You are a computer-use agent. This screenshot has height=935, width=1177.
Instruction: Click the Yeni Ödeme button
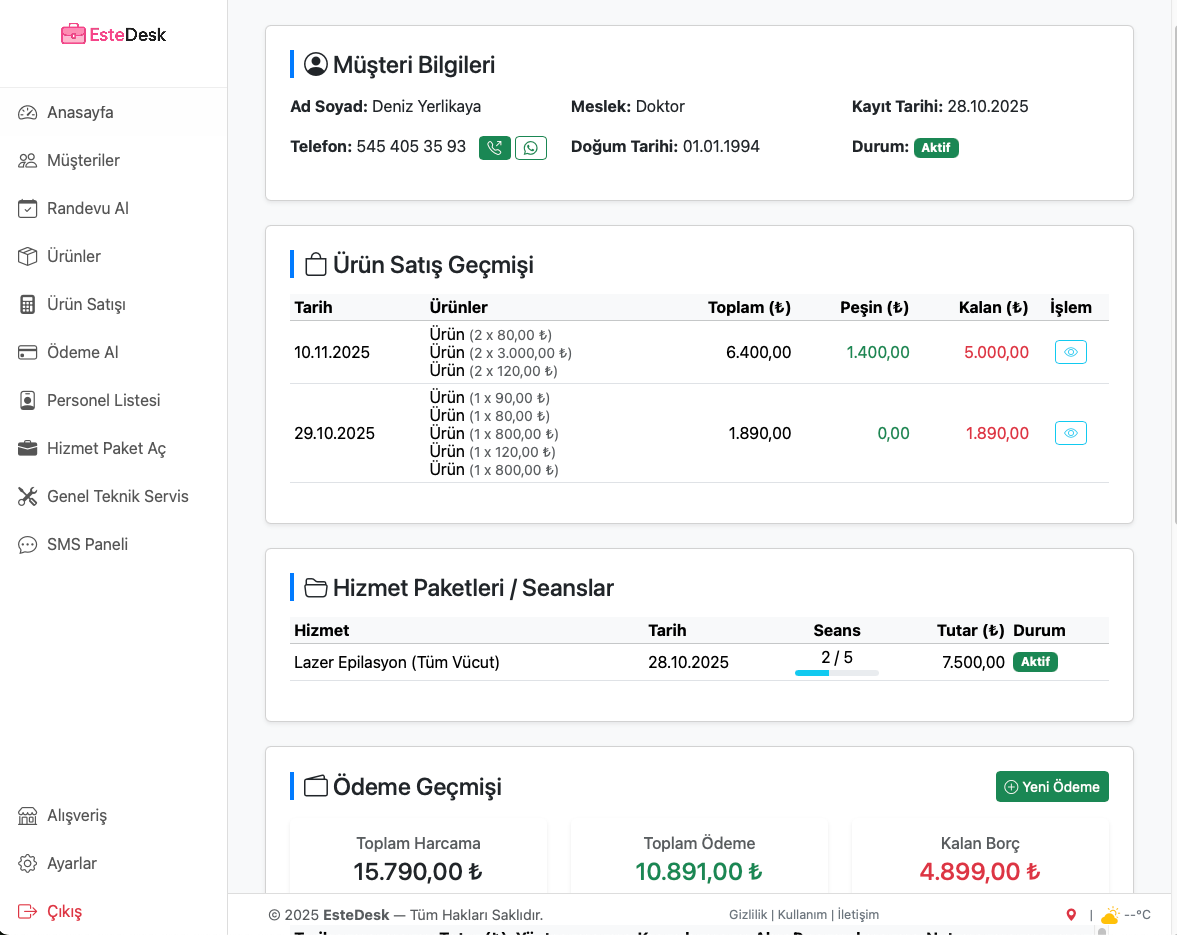[1052, 787]
